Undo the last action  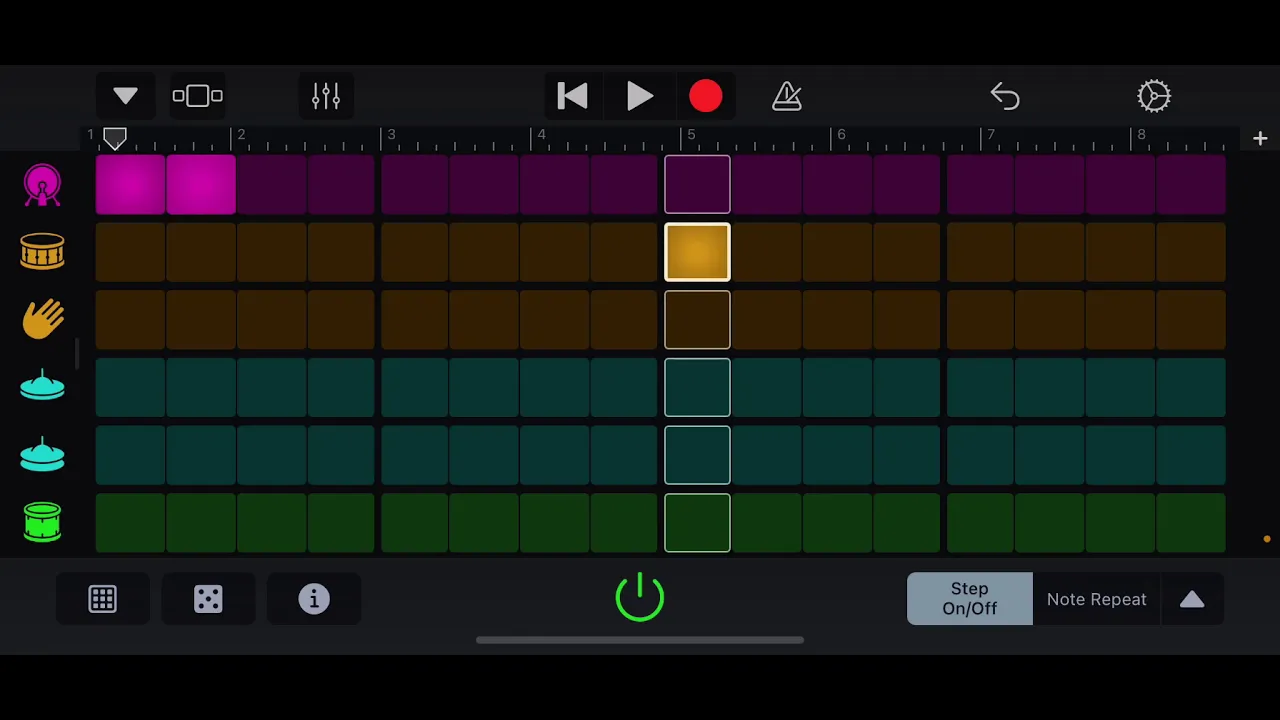pos(1005,96)
